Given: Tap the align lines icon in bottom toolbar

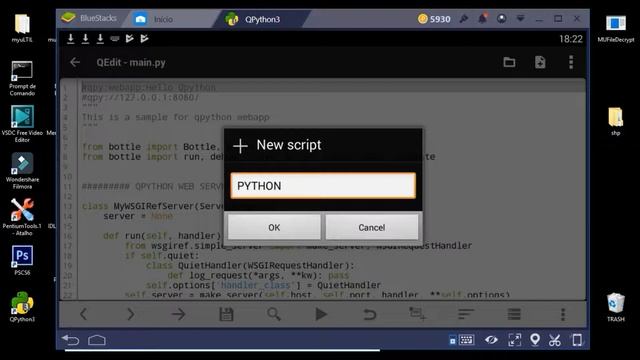Looking at the screenshot, I should (x=466, y=314).
